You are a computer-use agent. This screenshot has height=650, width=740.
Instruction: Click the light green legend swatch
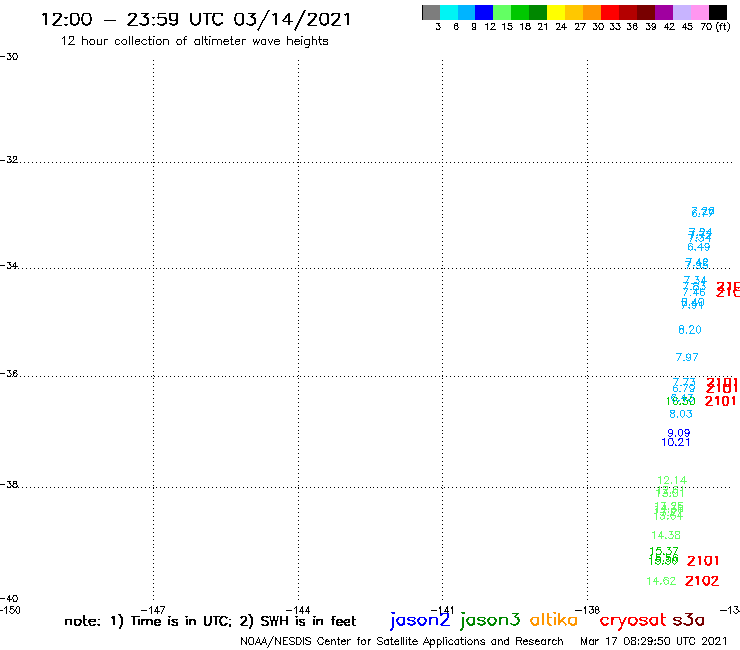(502, 12)
